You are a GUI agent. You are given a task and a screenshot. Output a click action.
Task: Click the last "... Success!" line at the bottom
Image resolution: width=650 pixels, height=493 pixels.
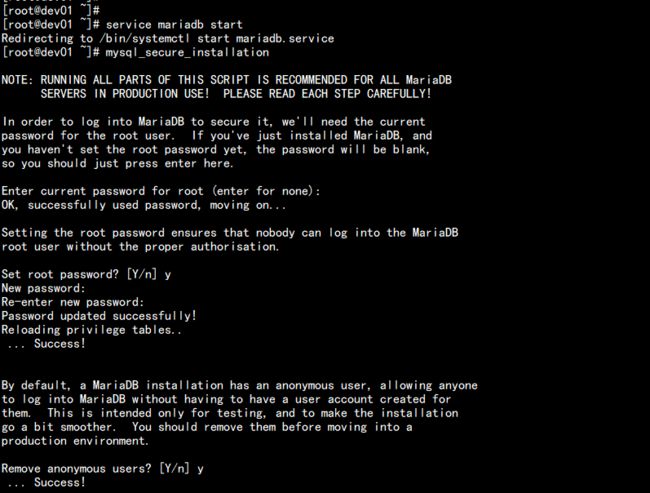46,482
